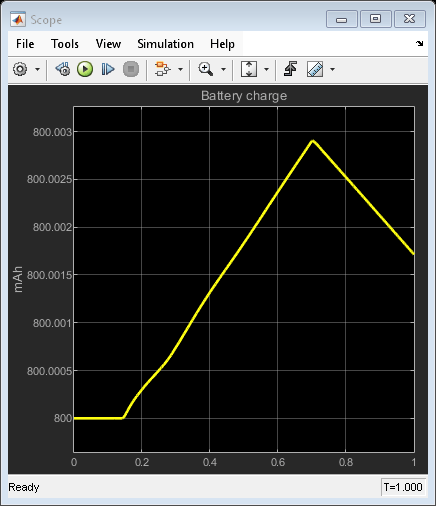Toggle the Cursor Measurements ruler icon
Screen dimensions: 436x506
[315, 69]
